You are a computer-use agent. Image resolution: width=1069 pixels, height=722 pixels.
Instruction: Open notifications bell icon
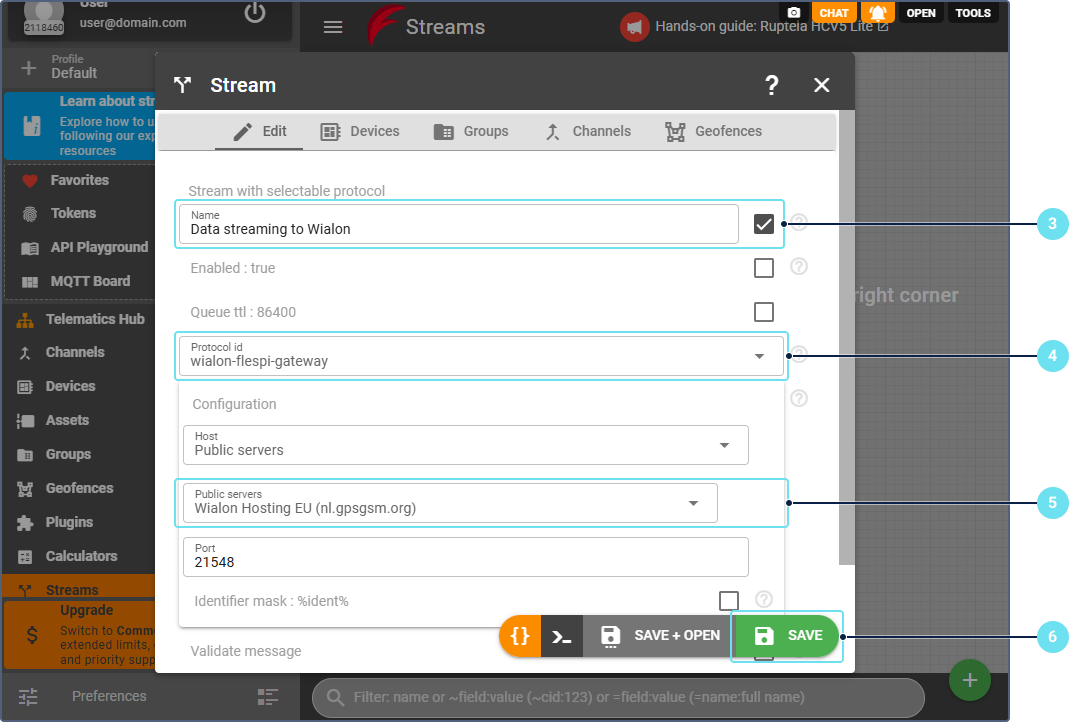click(x=877, y=12)
